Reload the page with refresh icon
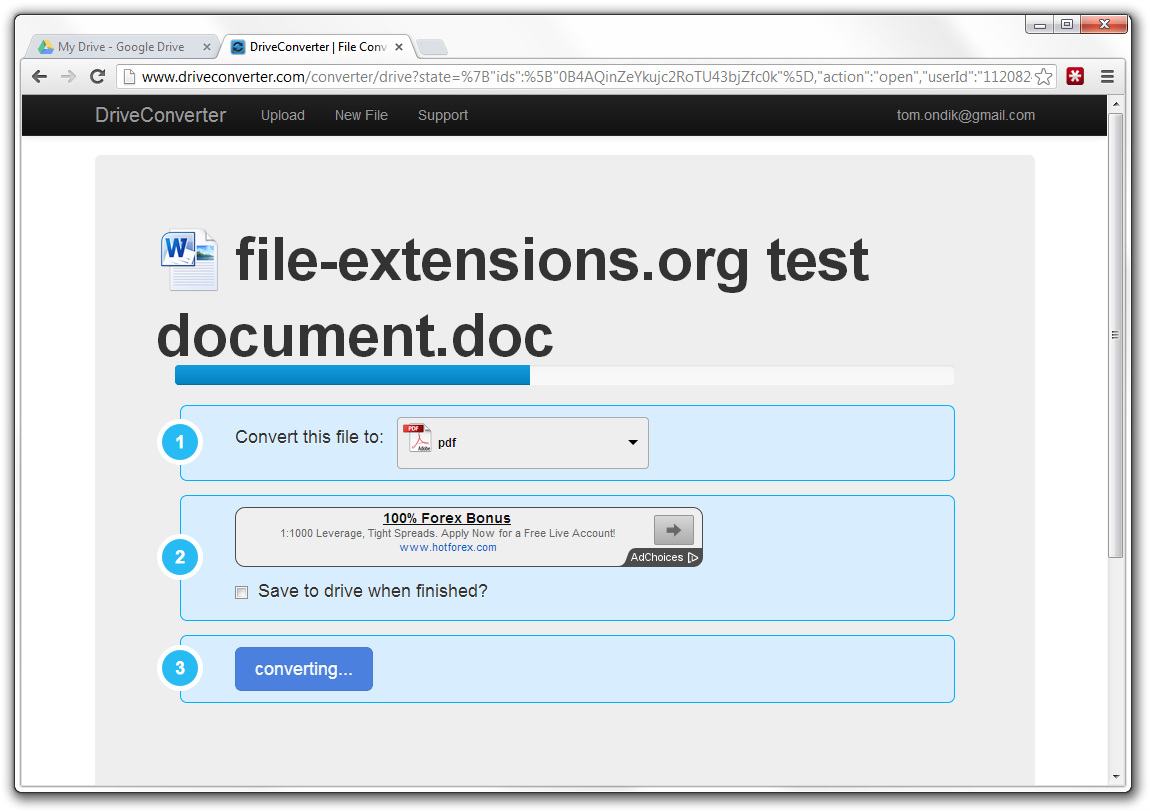The height and width of the screenshot is (811, 1150). click(97, 76)
